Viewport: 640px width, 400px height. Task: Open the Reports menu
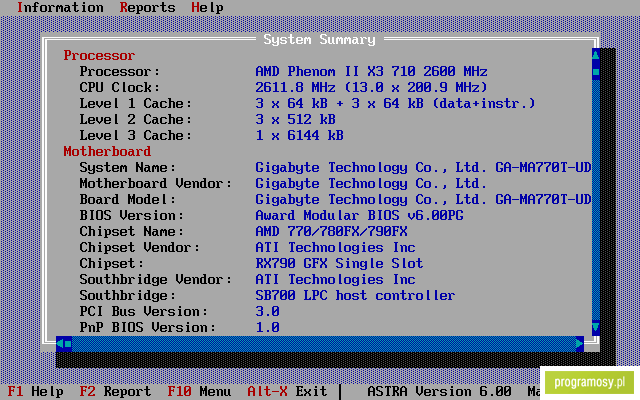point(147,7)
